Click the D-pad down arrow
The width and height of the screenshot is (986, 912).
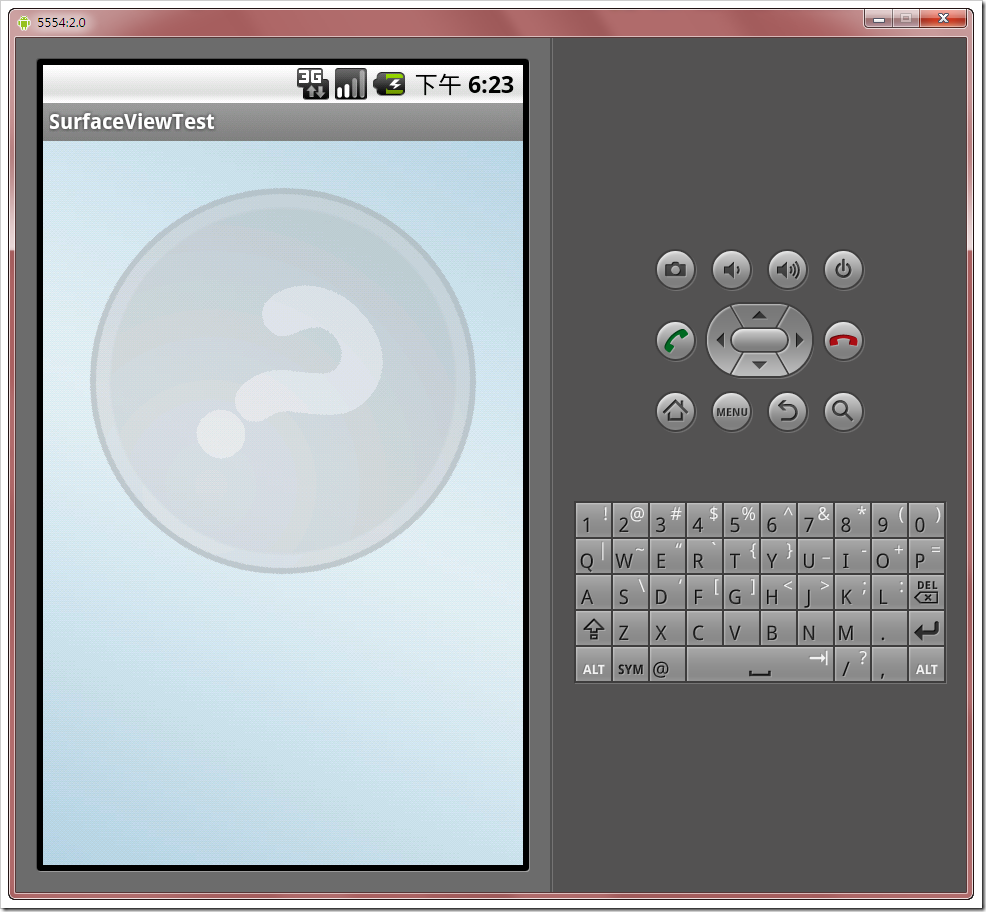coord(760,365)
